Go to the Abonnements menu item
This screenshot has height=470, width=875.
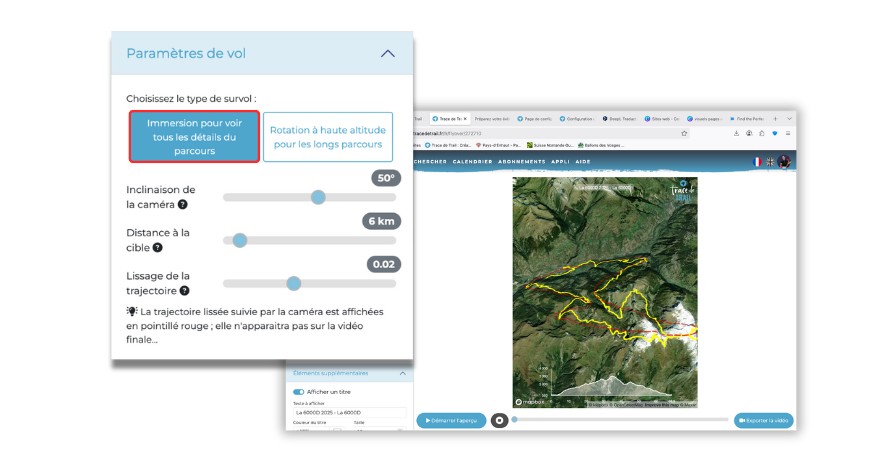pos(521,162)
